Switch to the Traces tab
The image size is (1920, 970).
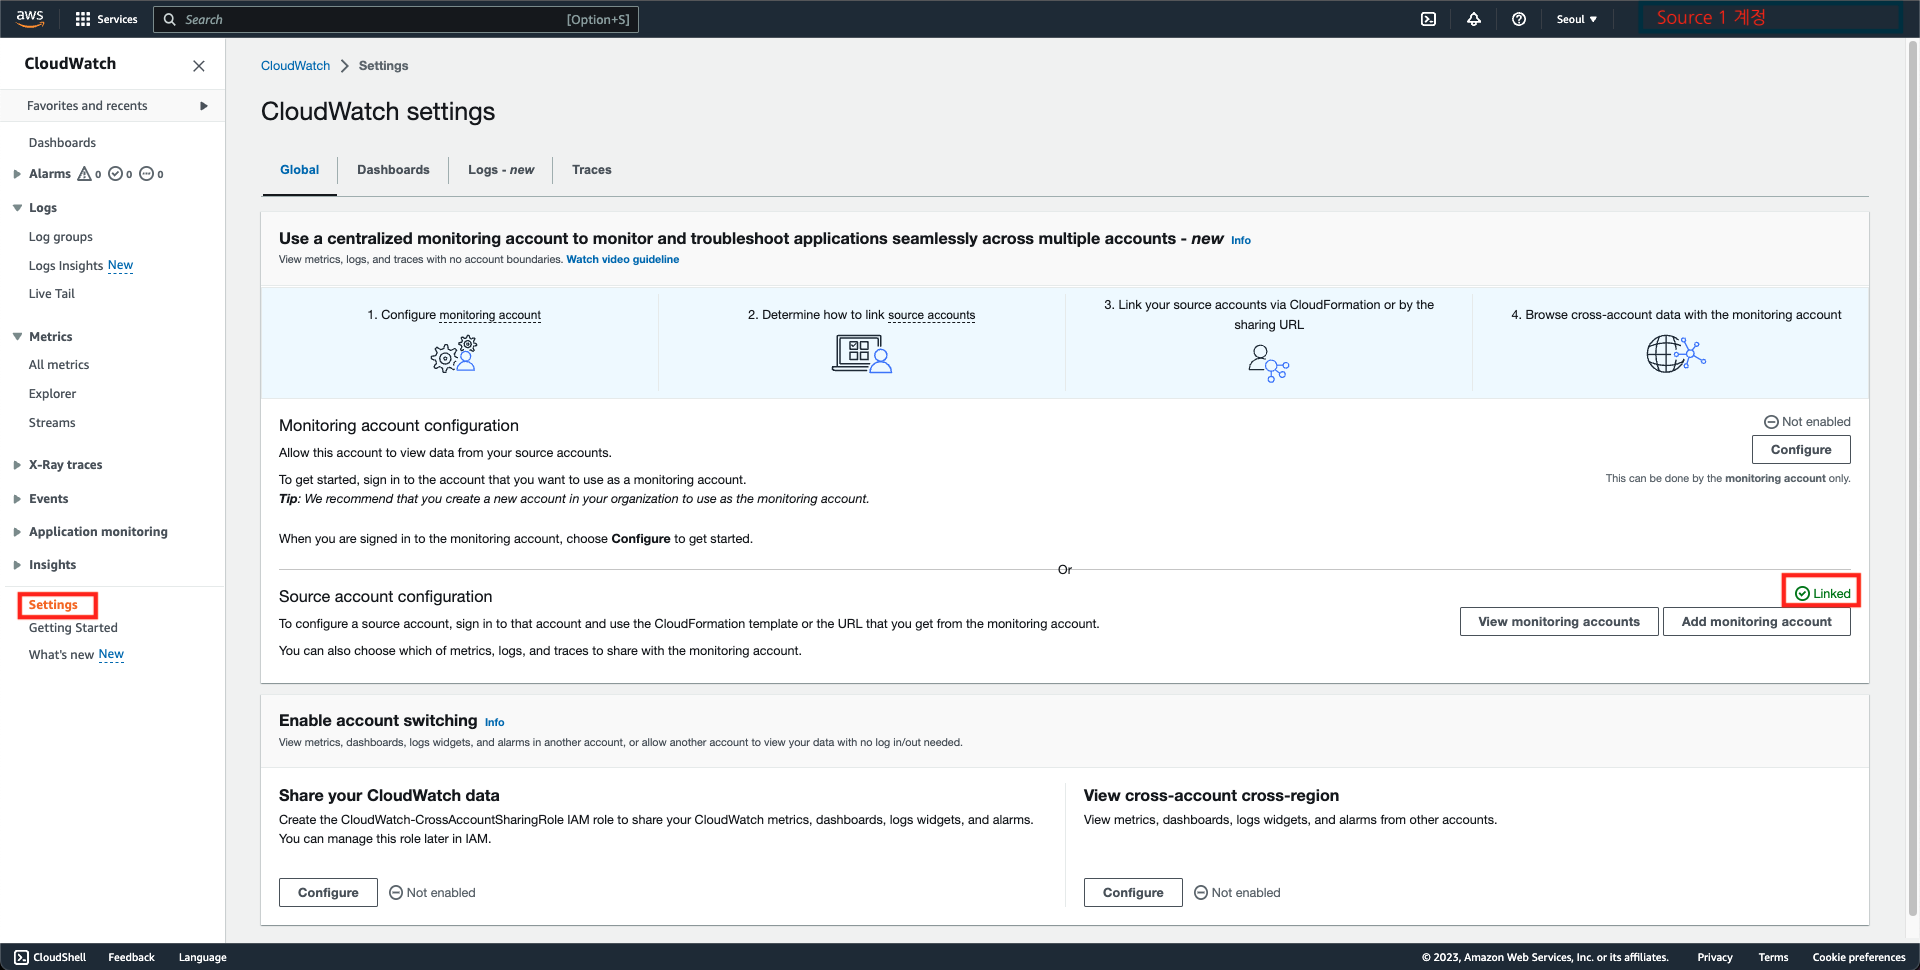[x=591, y=169]
